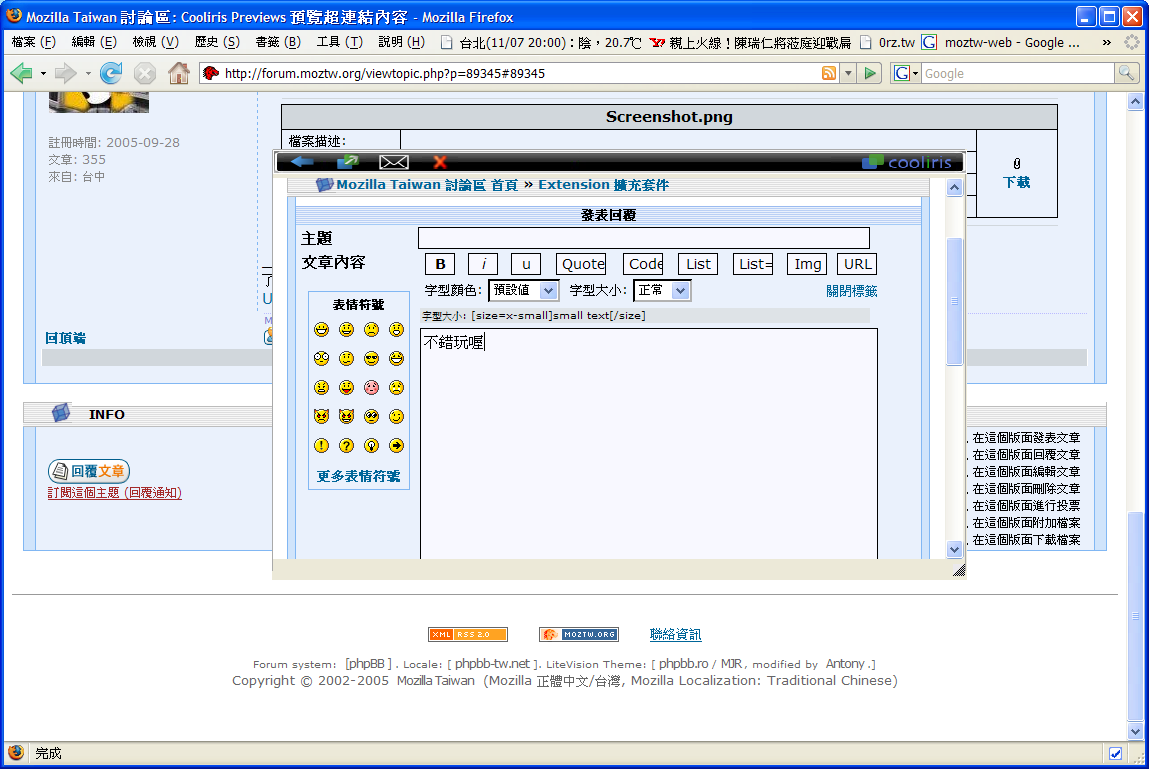The image size is (1149, 769).
Task: Click the envelope icon in Cooliris bar
Action: (x=394, y=162)
